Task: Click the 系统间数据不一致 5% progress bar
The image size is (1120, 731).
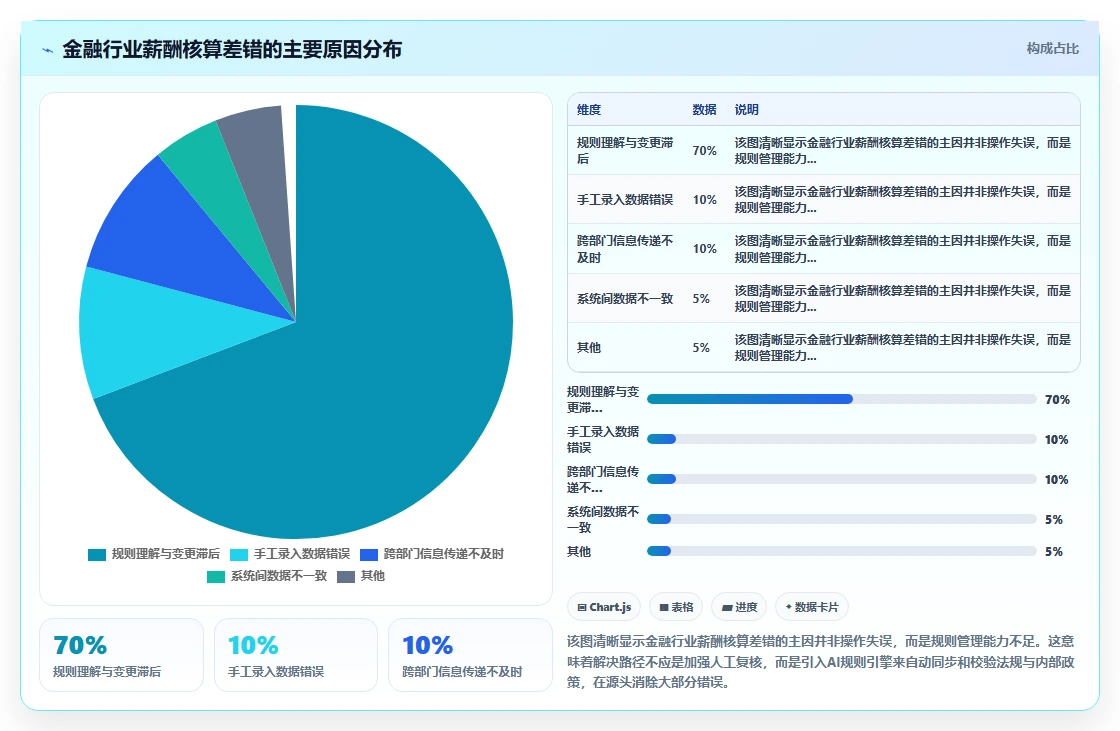Action: pyautogui.click(x=841, y=519)
